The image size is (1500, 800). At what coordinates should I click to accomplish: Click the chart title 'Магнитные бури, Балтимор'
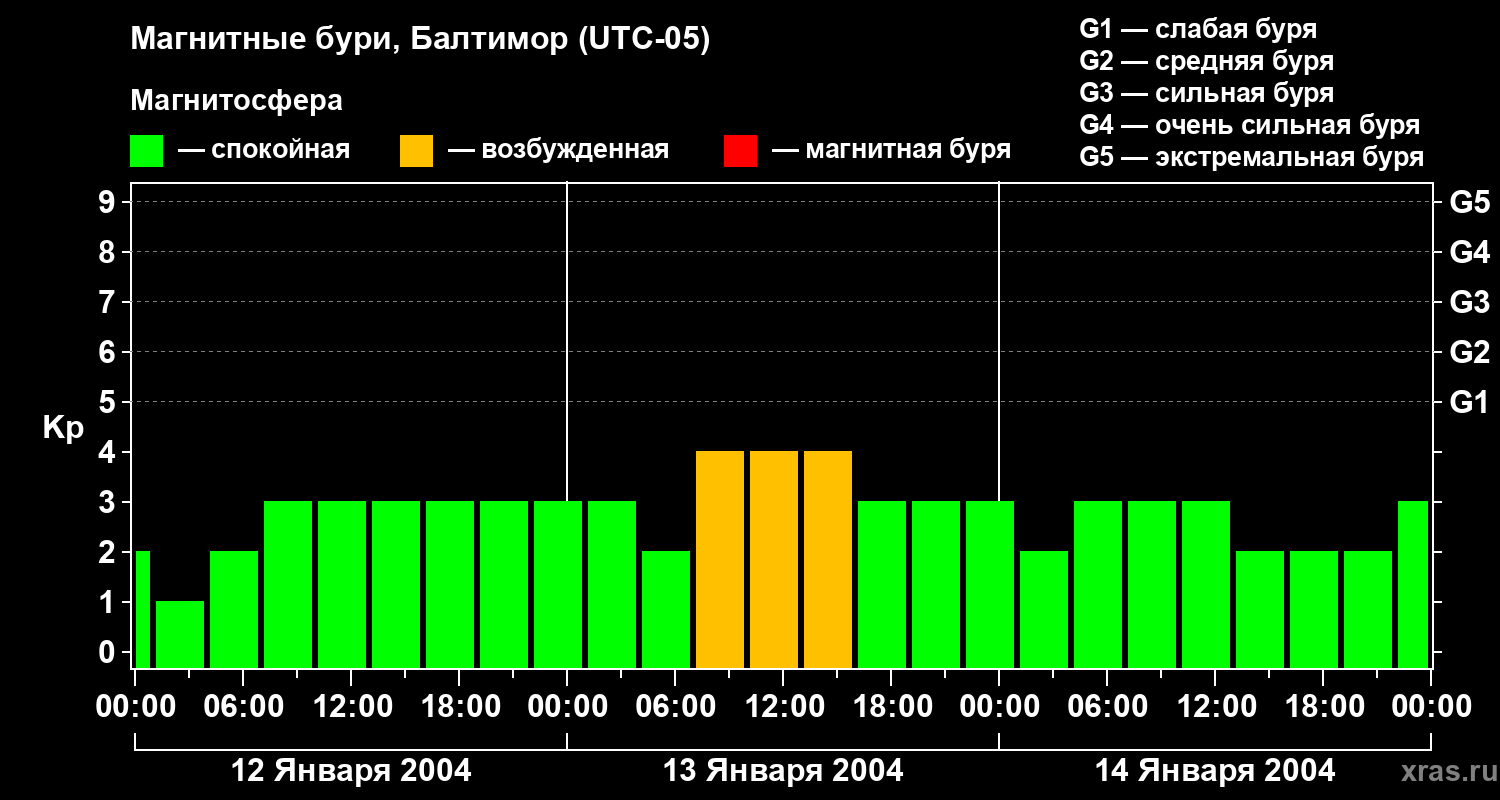coord(420,40)
